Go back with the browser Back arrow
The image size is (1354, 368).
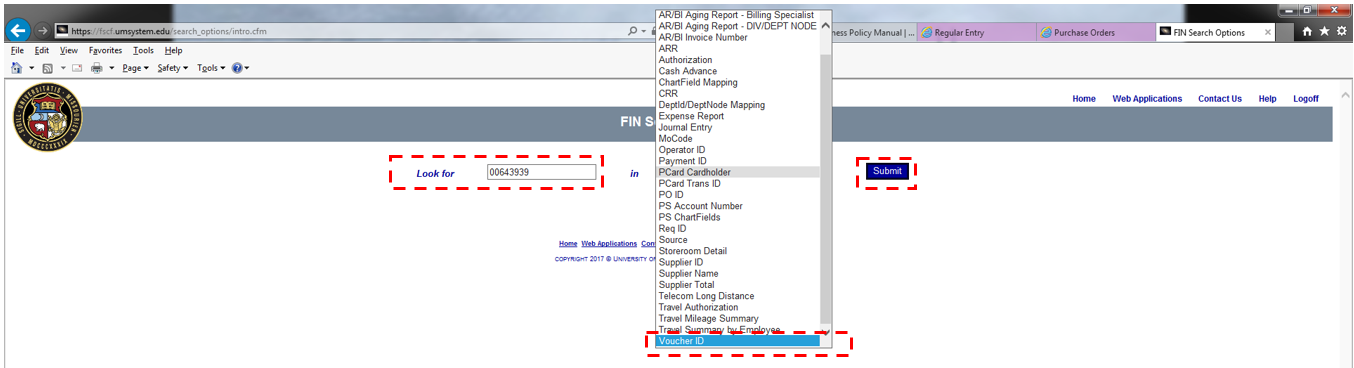(17, 31)
